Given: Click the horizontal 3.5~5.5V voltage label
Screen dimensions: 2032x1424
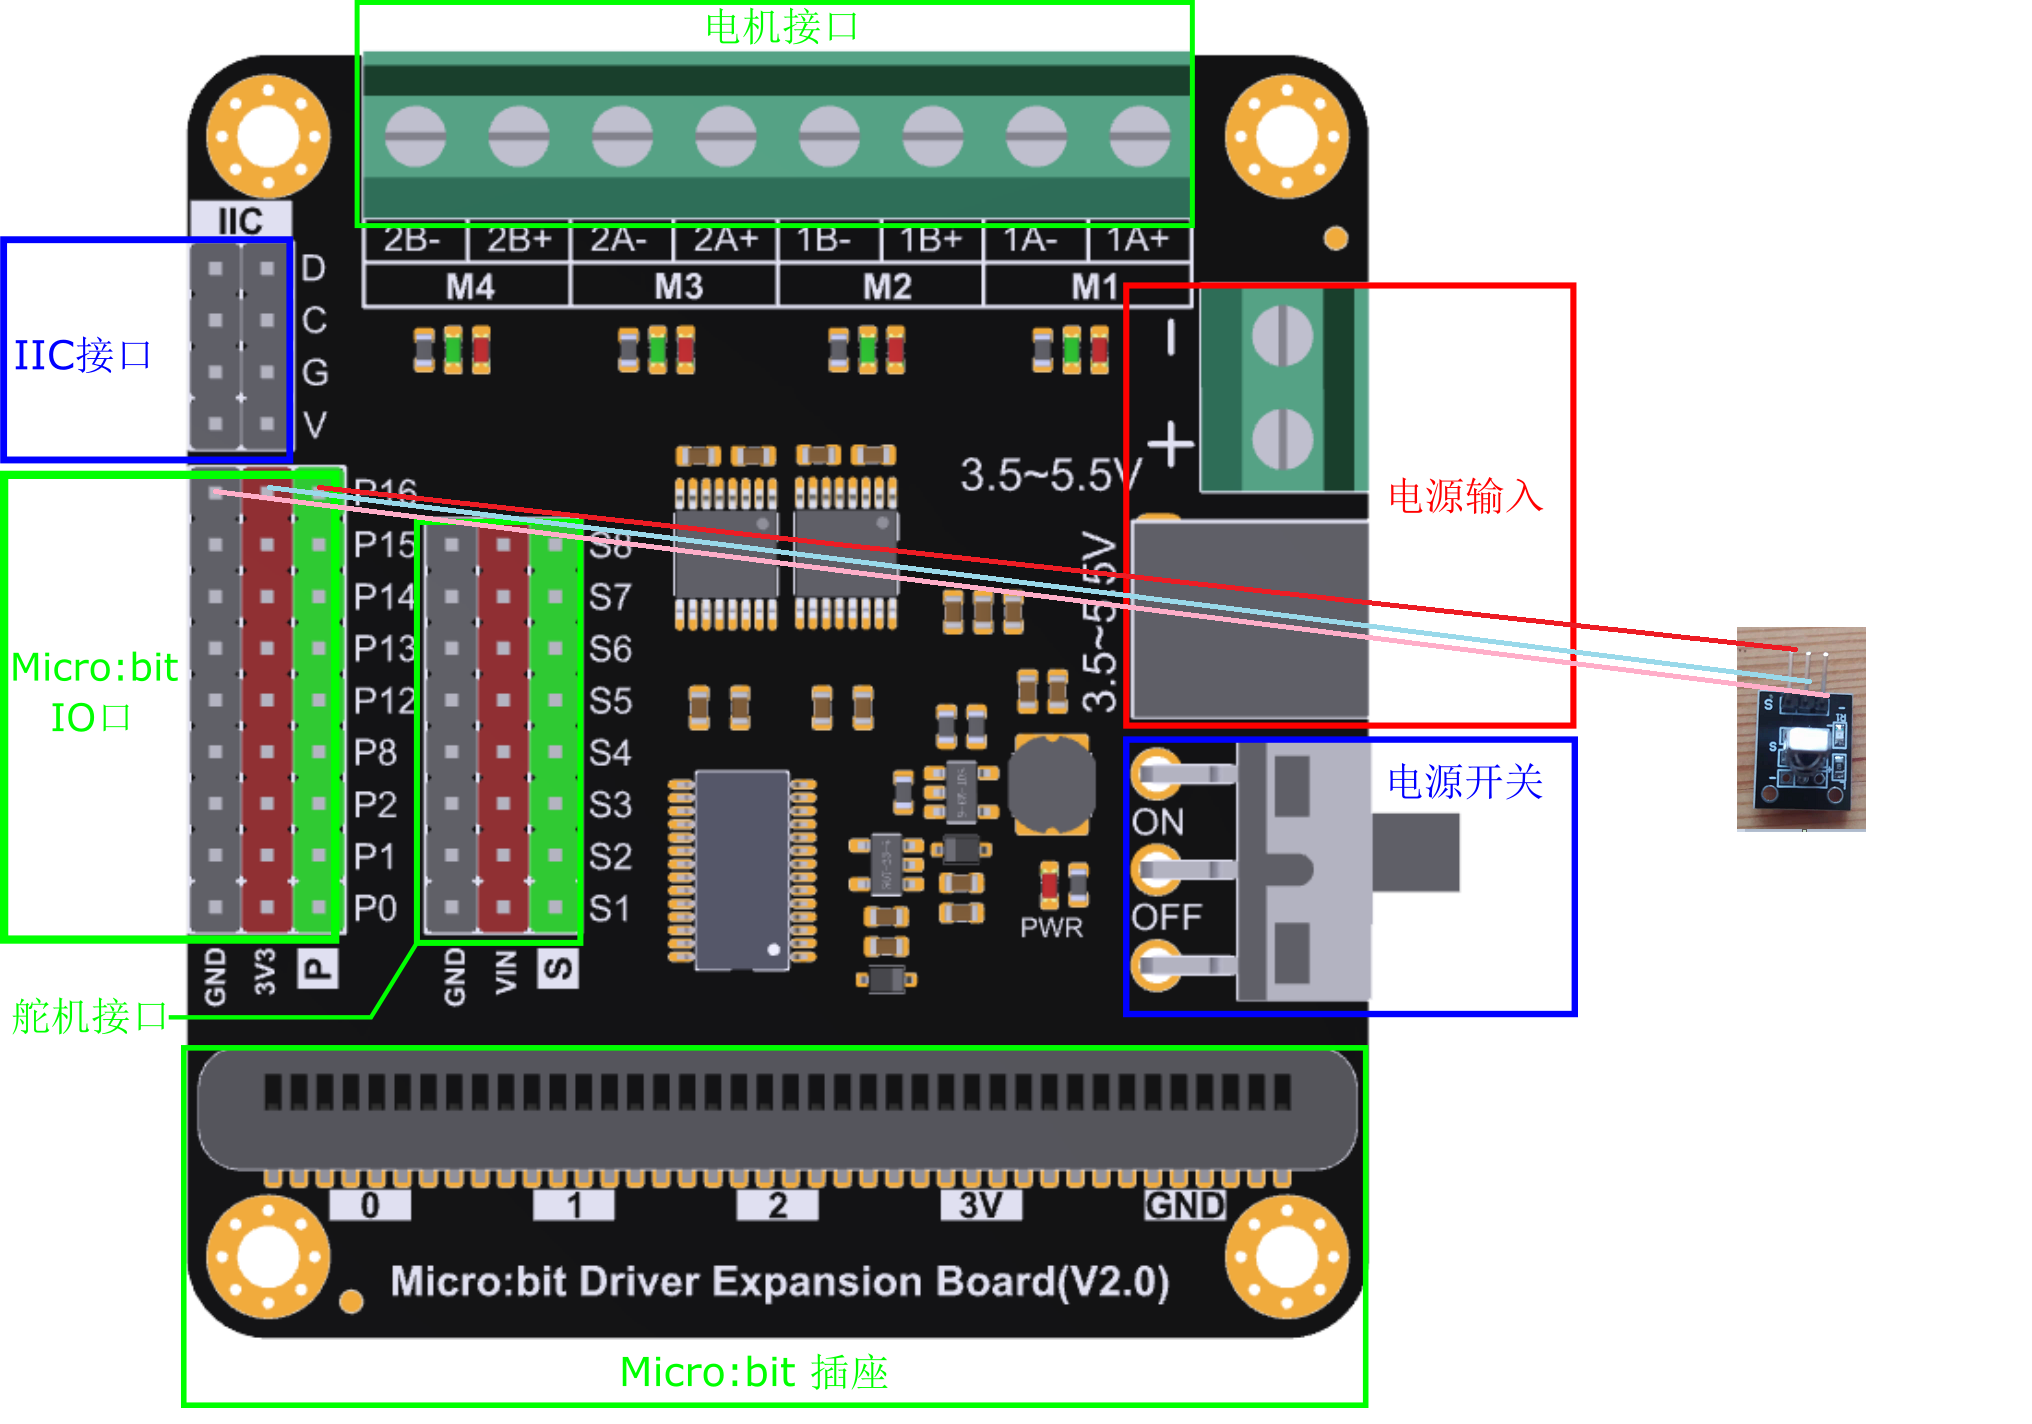Looking at the screenshot, I should point(1049,476).
